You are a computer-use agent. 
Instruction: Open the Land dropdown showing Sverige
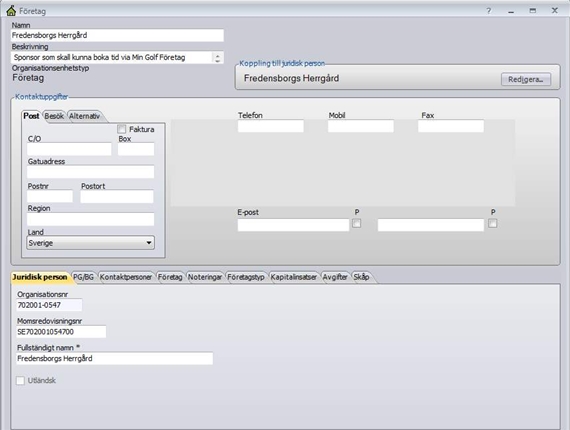click(91, 243)
